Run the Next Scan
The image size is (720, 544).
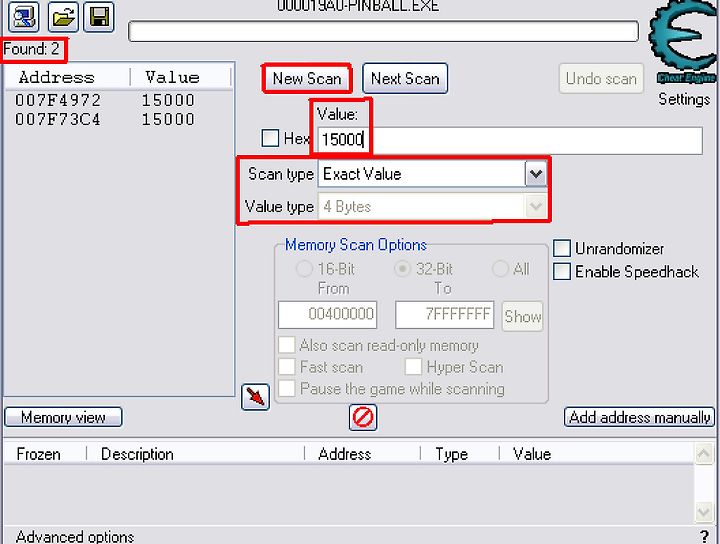point(405,79)
